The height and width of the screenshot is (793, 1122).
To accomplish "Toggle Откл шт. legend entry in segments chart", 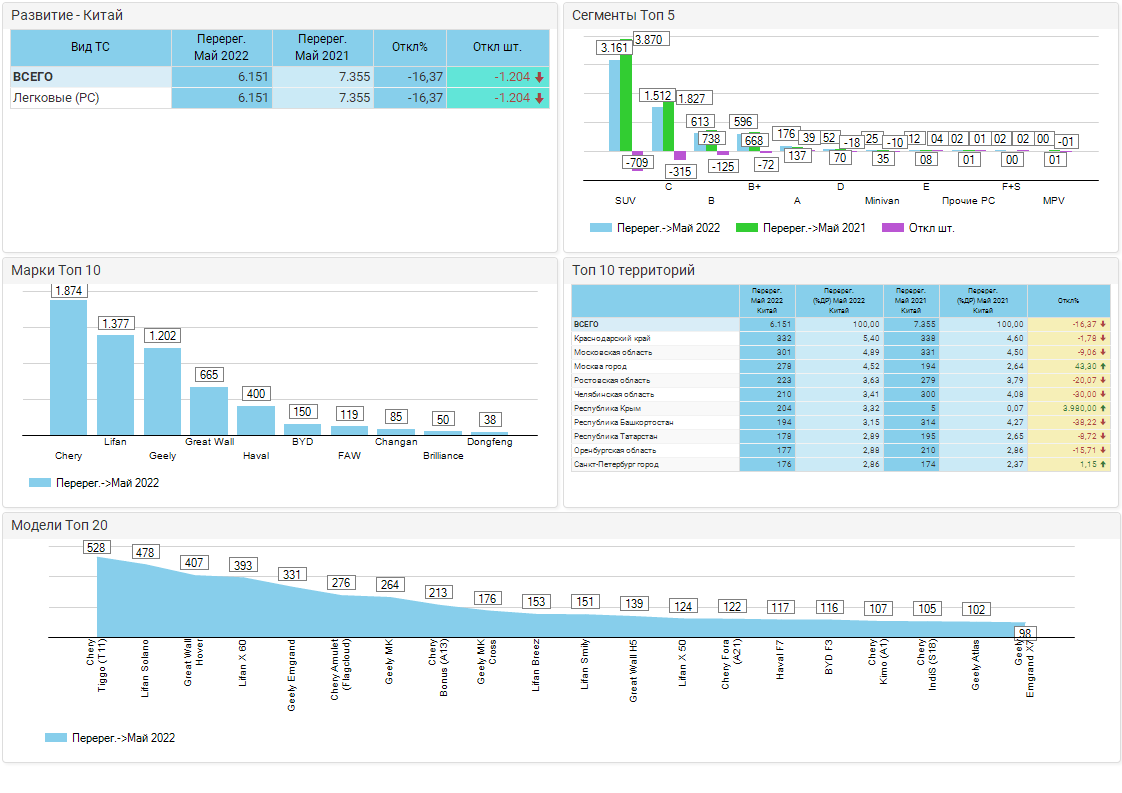I will click(x=918, y=228).
